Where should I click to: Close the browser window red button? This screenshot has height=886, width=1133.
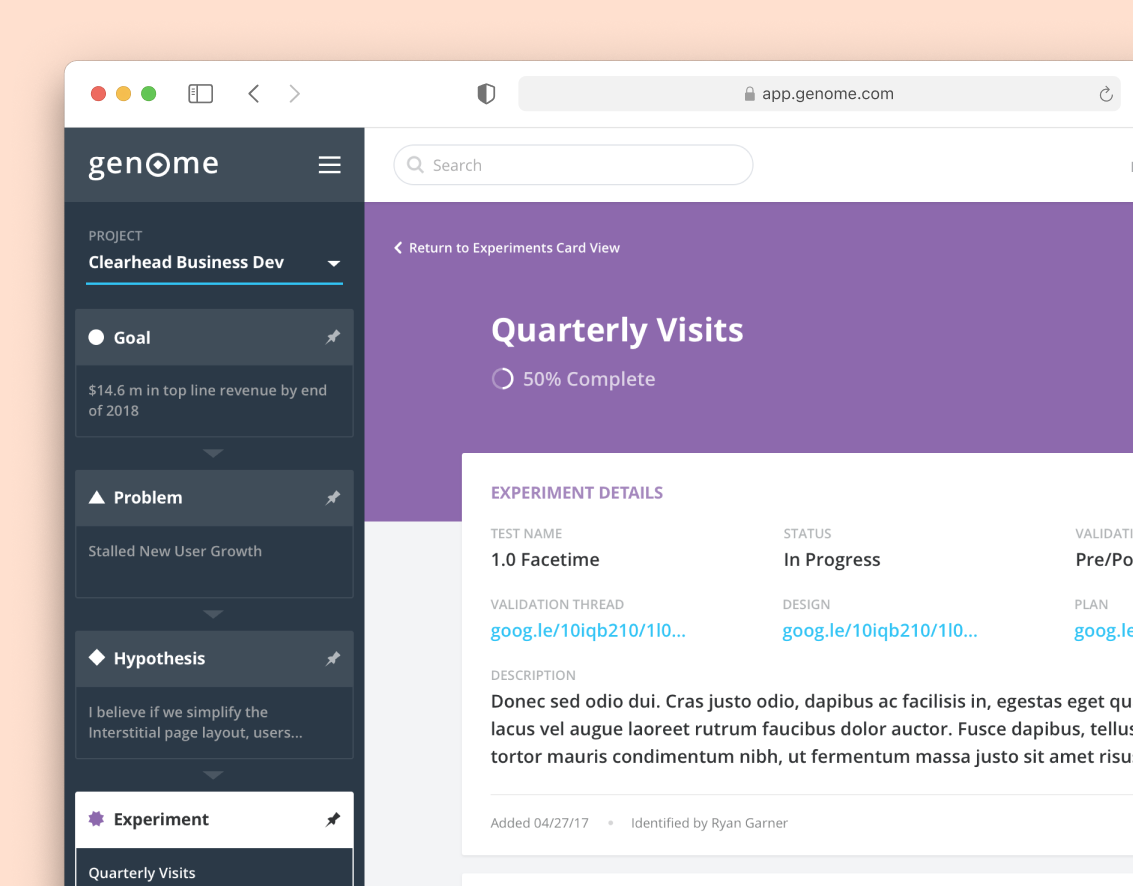pos(98,94)
